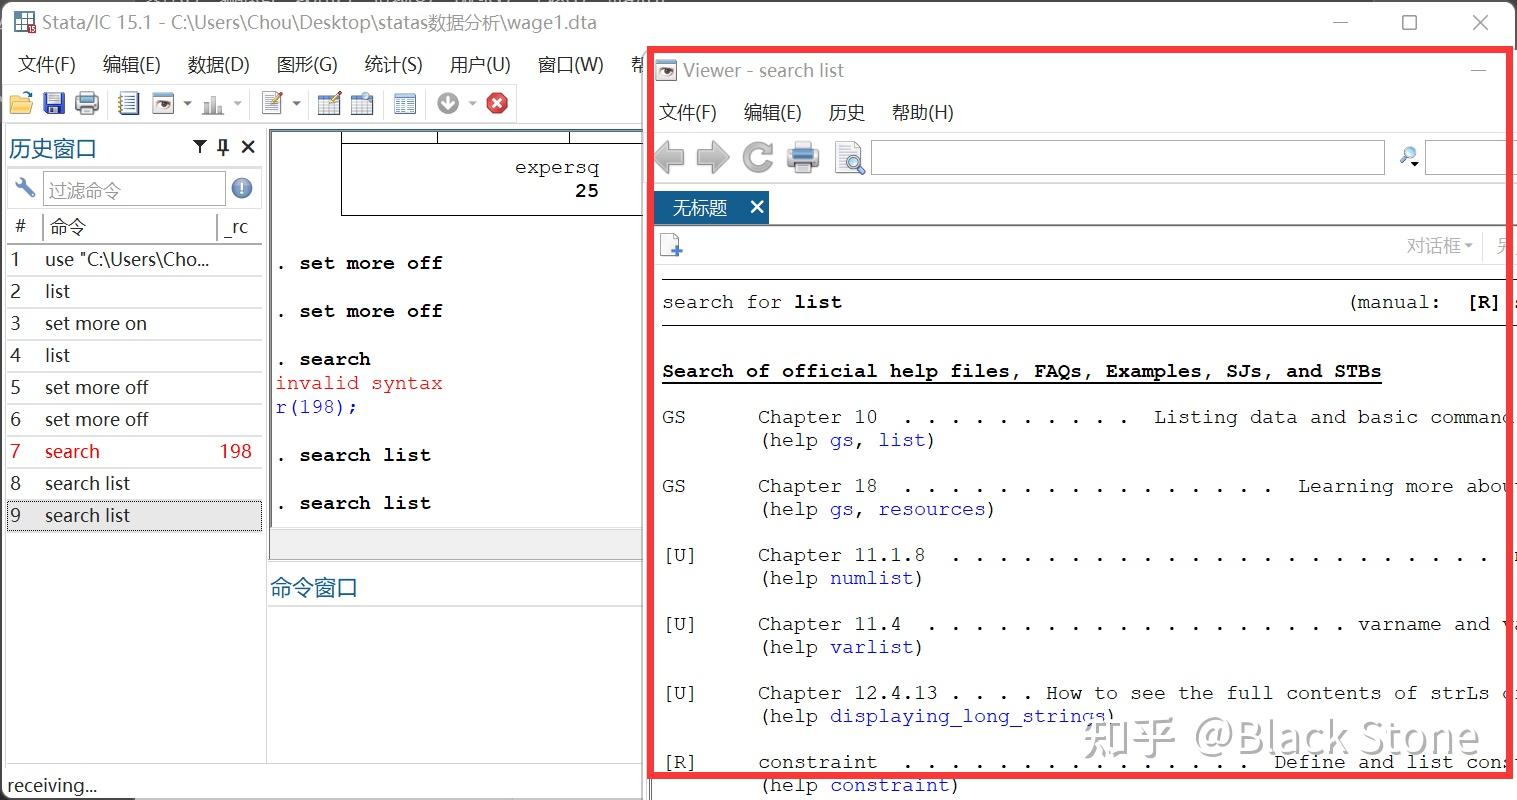
Task: Open the Viewer 帮助(H) menu
Action: (923, 113)
